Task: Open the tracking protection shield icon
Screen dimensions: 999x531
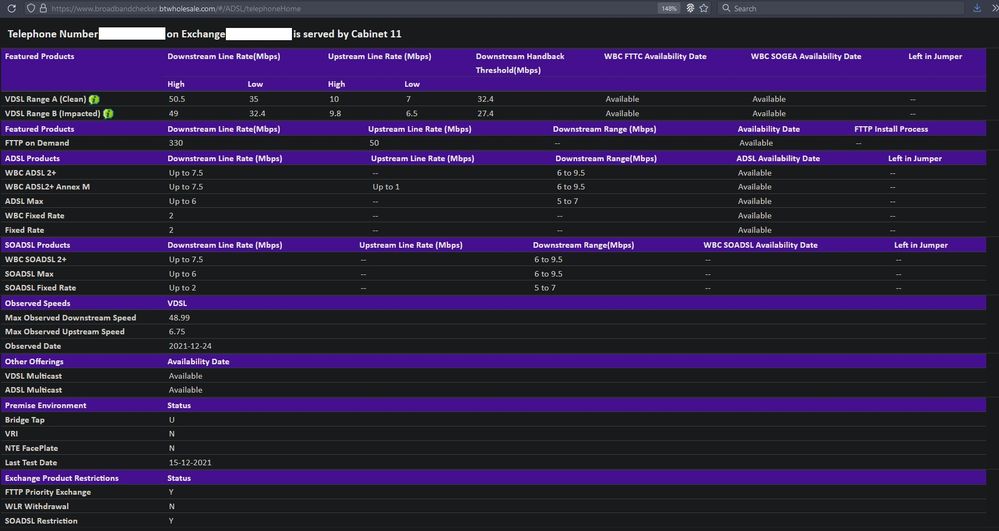Action: [31, 8]
